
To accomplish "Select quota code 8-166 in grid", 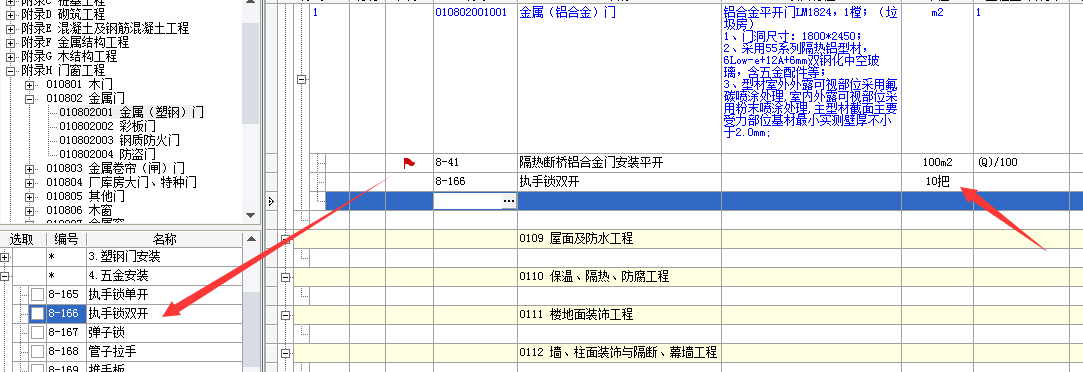I will (475, 182).
